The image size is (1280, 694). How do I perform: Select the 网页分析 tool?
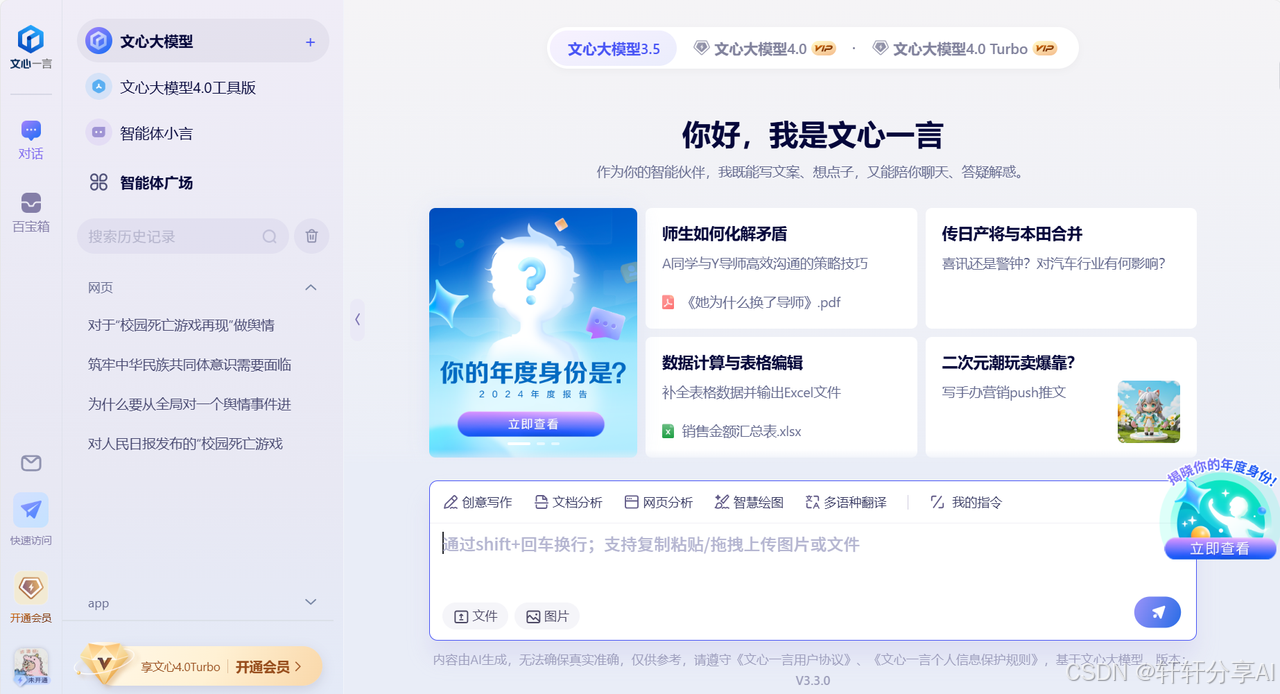(x=658, y=502)
